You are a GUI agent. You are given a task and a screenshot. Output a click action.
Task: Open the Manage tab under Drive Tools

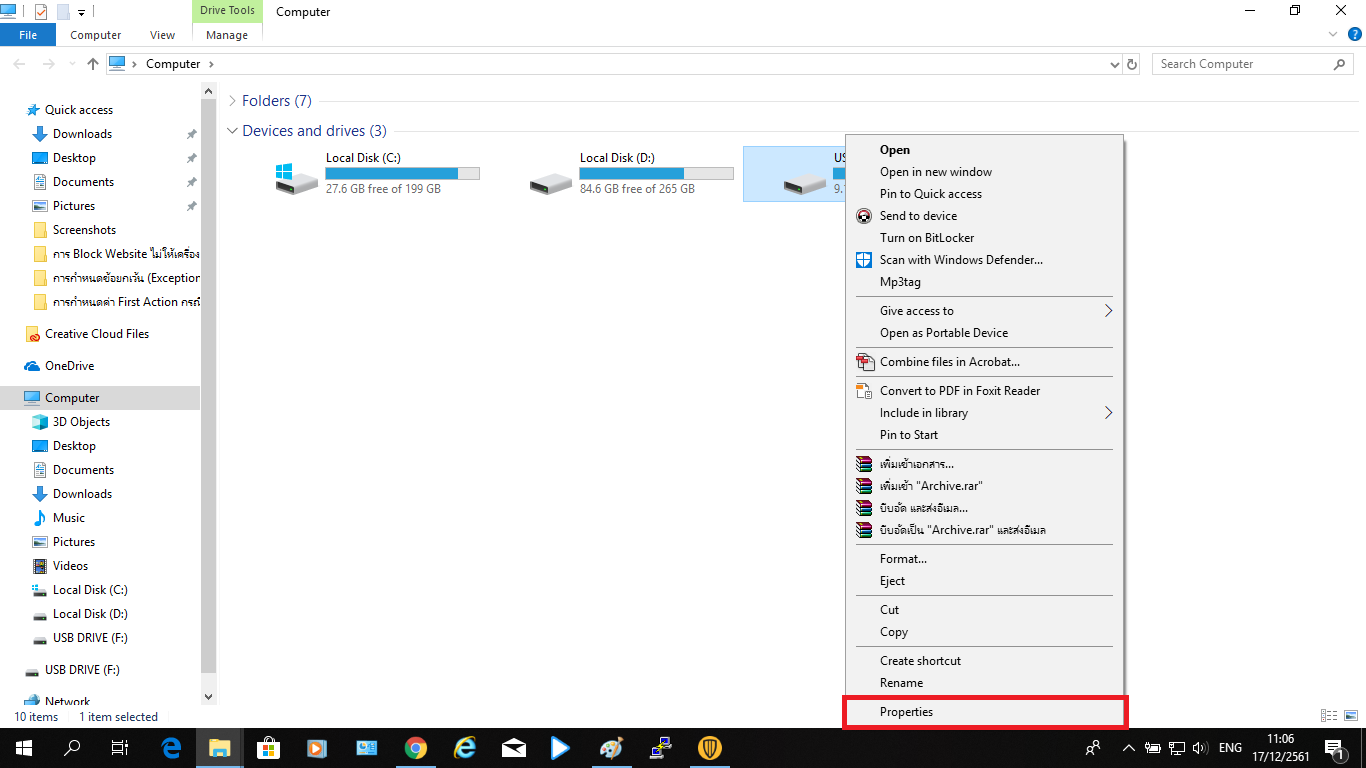click(x=227, y=35)
